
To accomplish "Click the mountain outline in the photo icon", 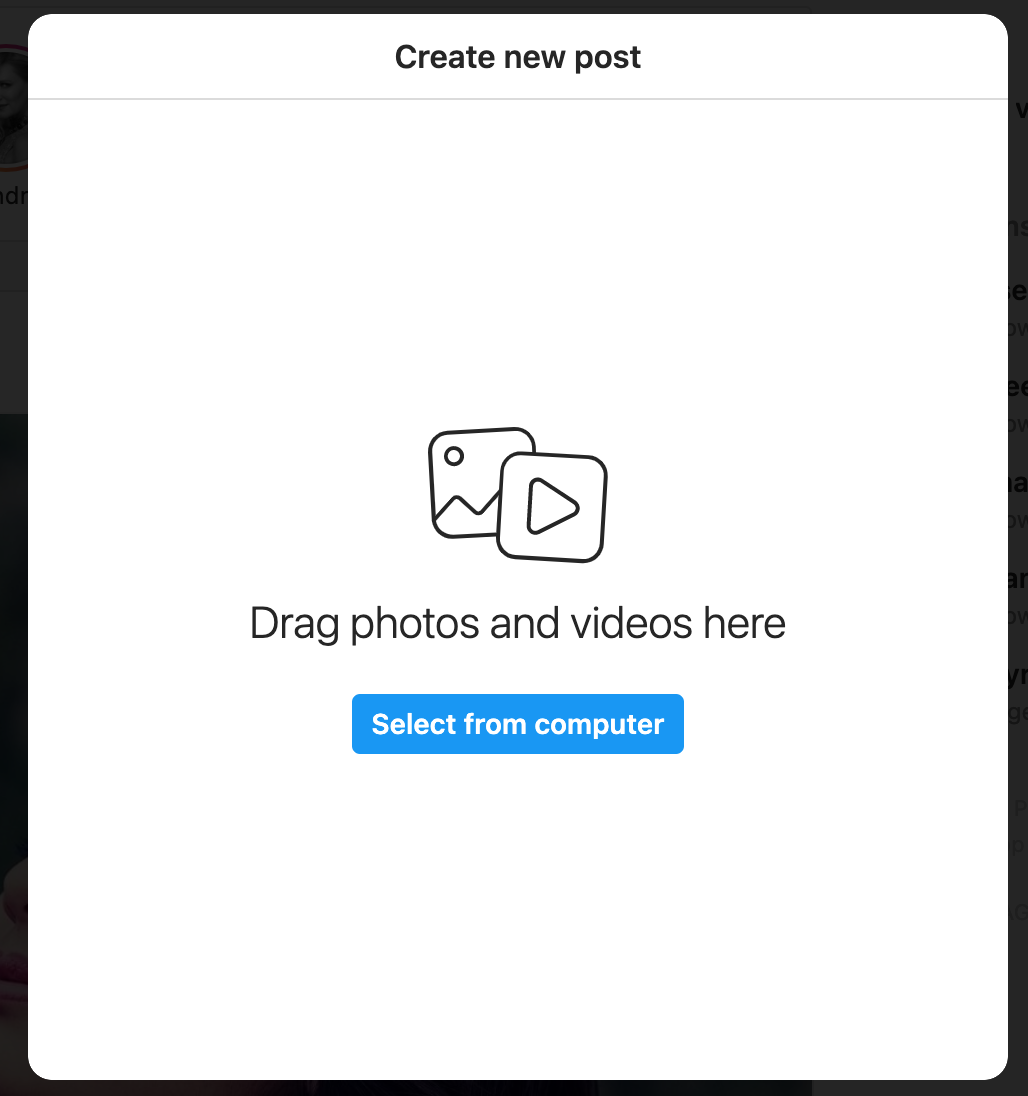I will (466, 510).
